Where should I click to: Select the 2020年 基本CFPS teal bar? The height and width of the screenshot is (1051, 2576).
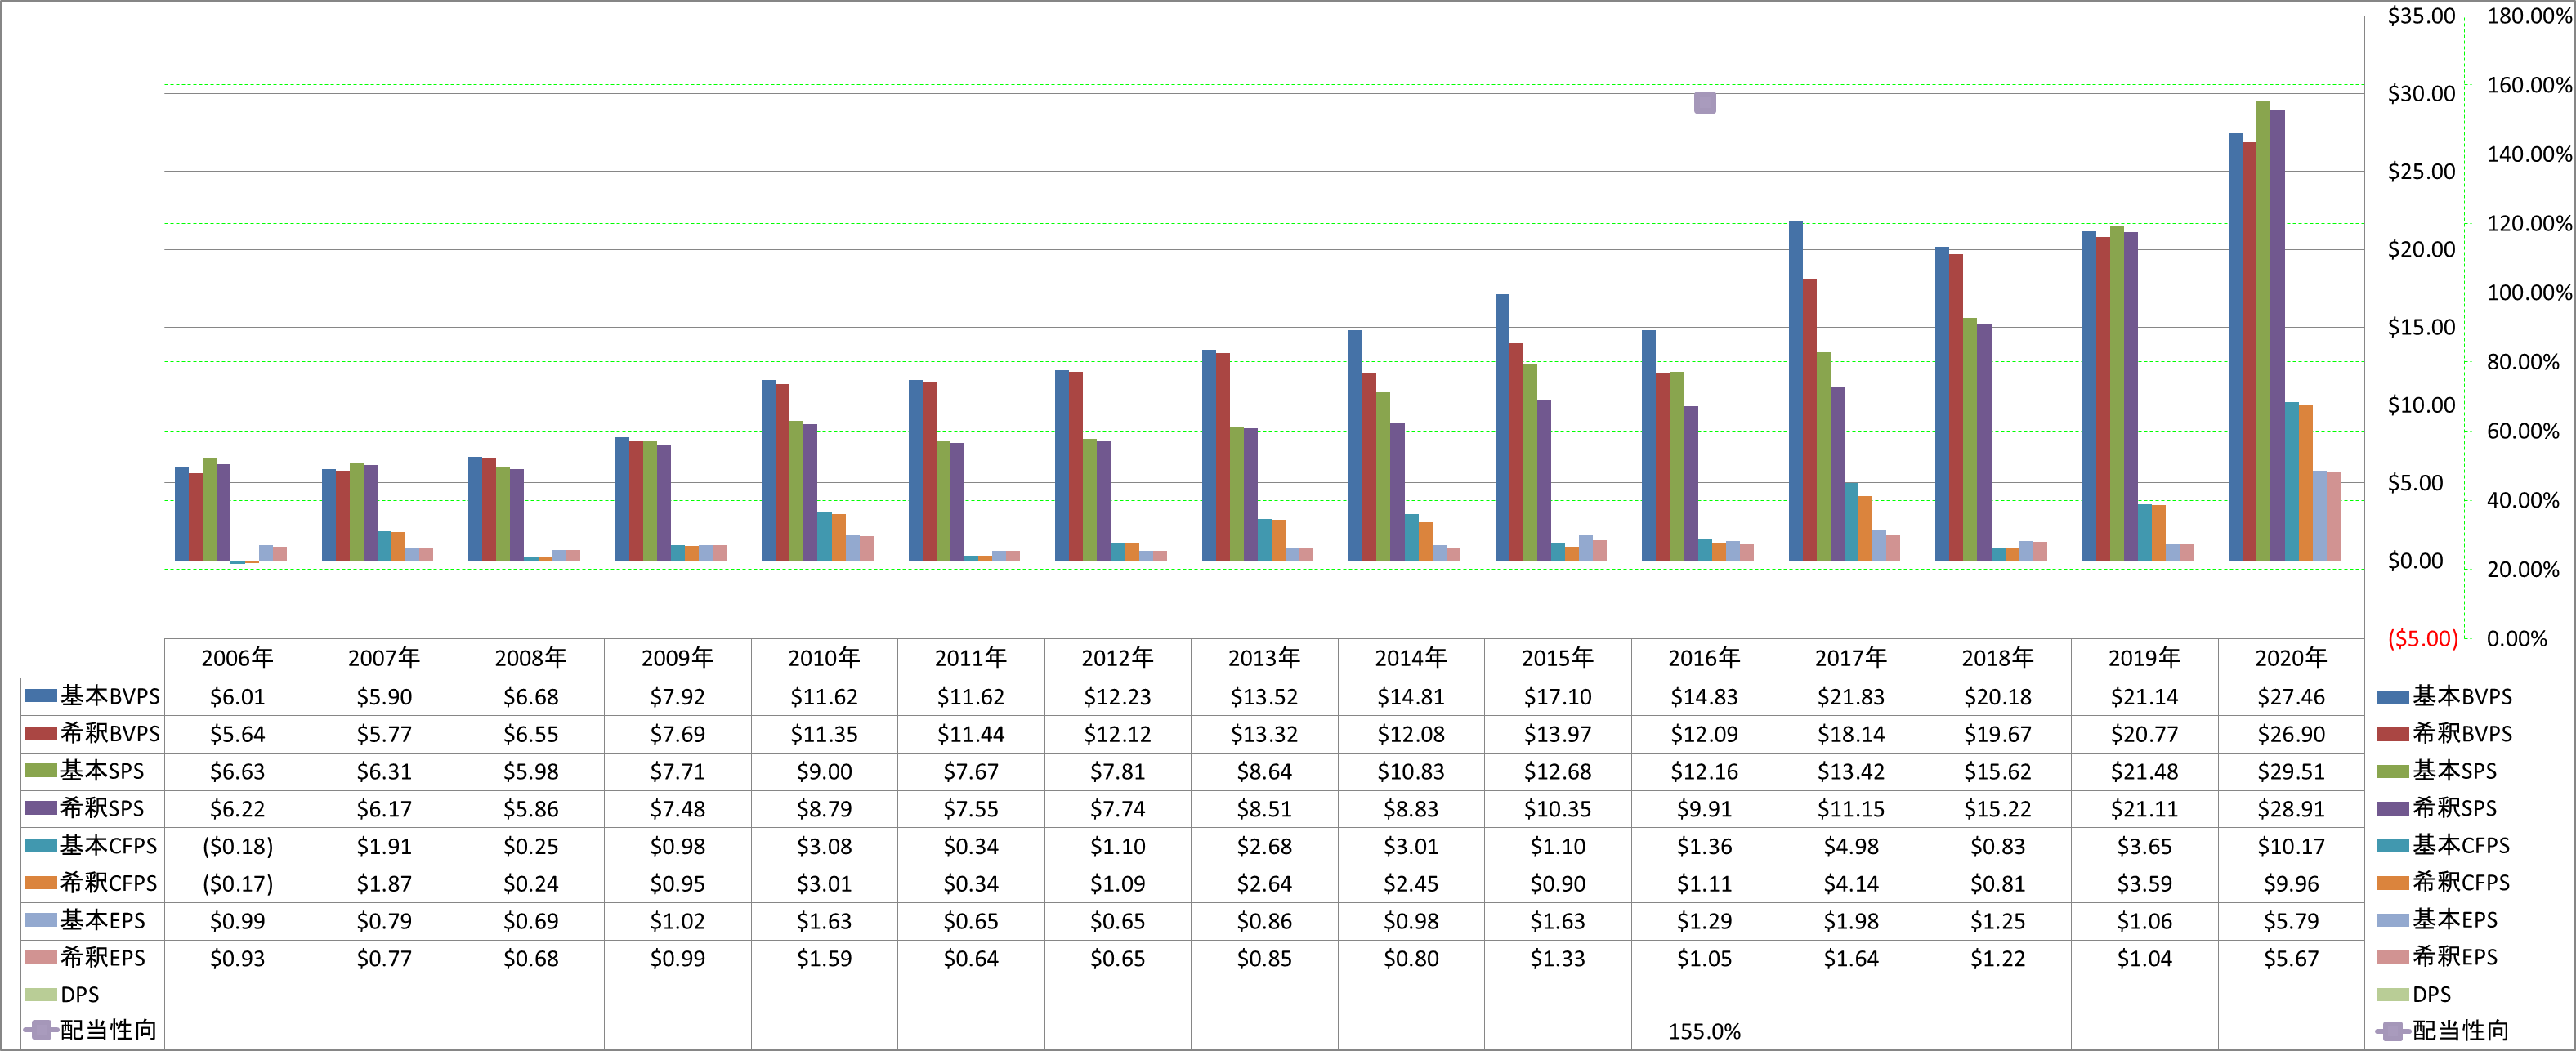[x=2291, y=482]
